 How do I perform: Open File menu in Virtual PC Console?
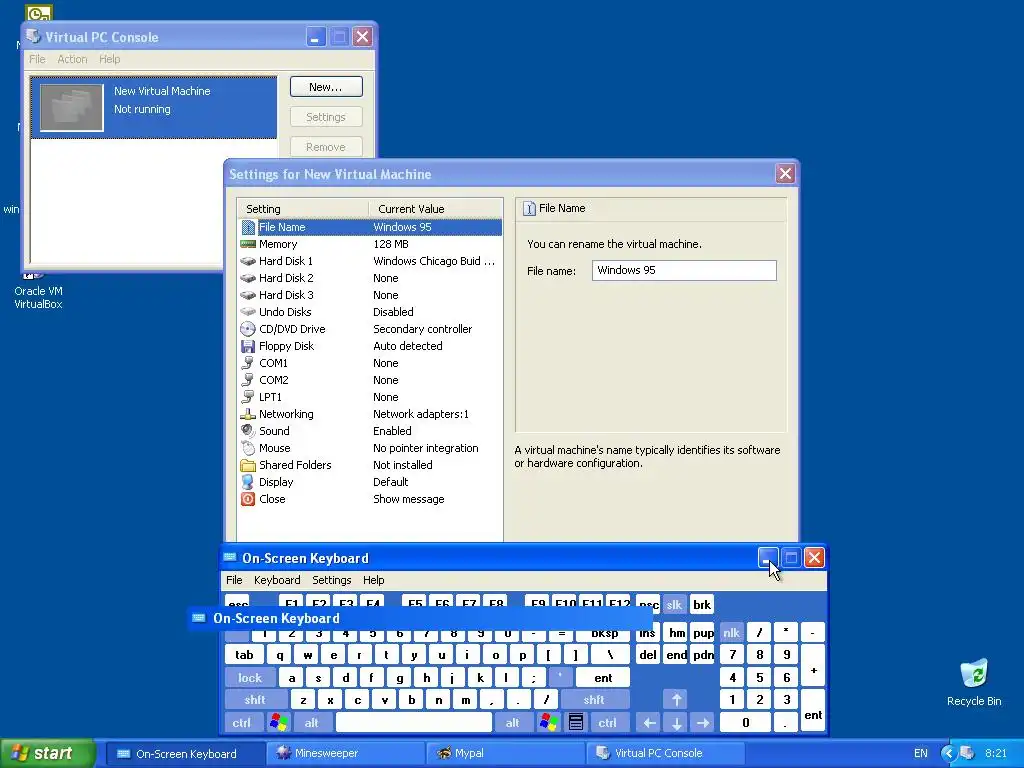[37, 59]
